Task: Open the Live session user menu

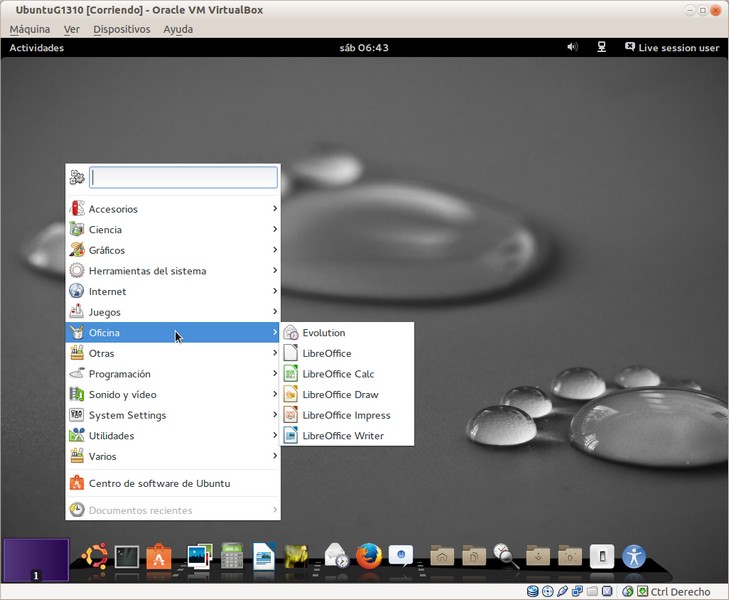Action: (672, 47)
